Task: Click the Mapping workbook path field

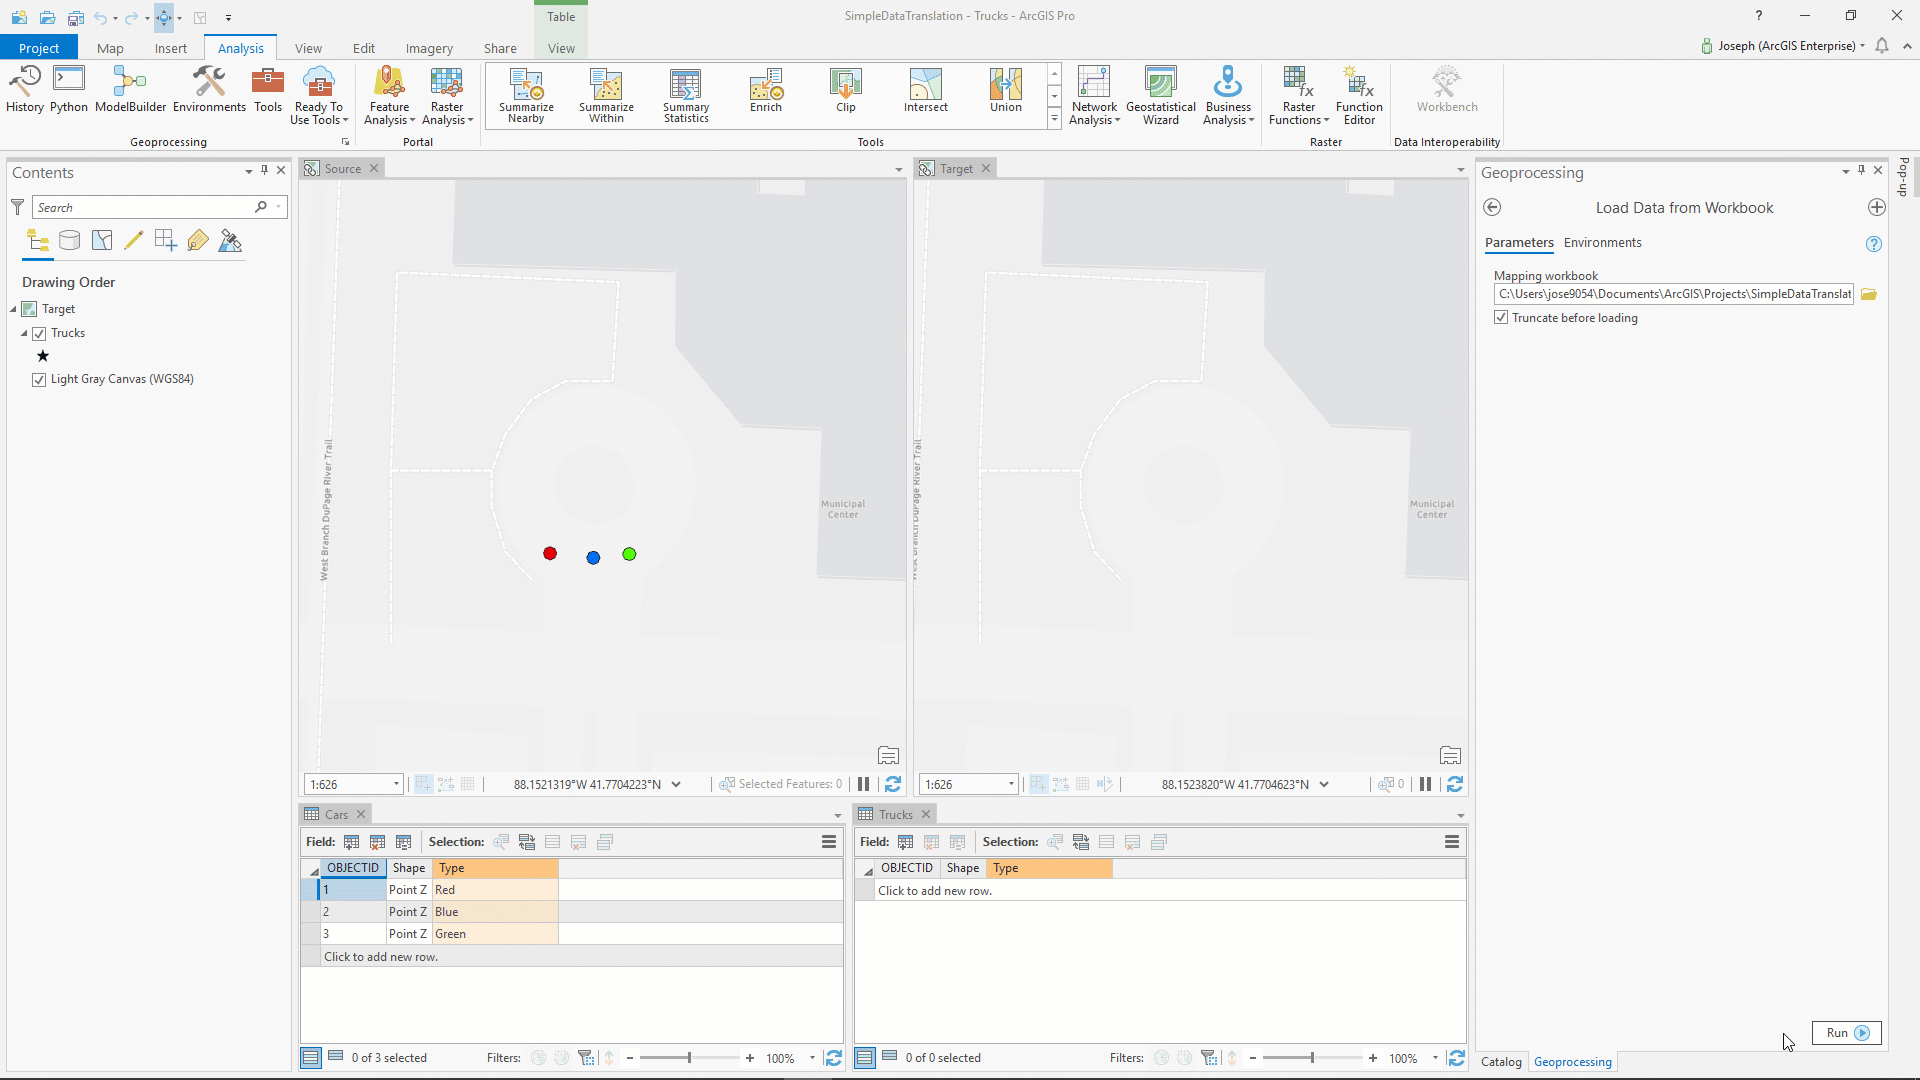Action: [1674, 294]
